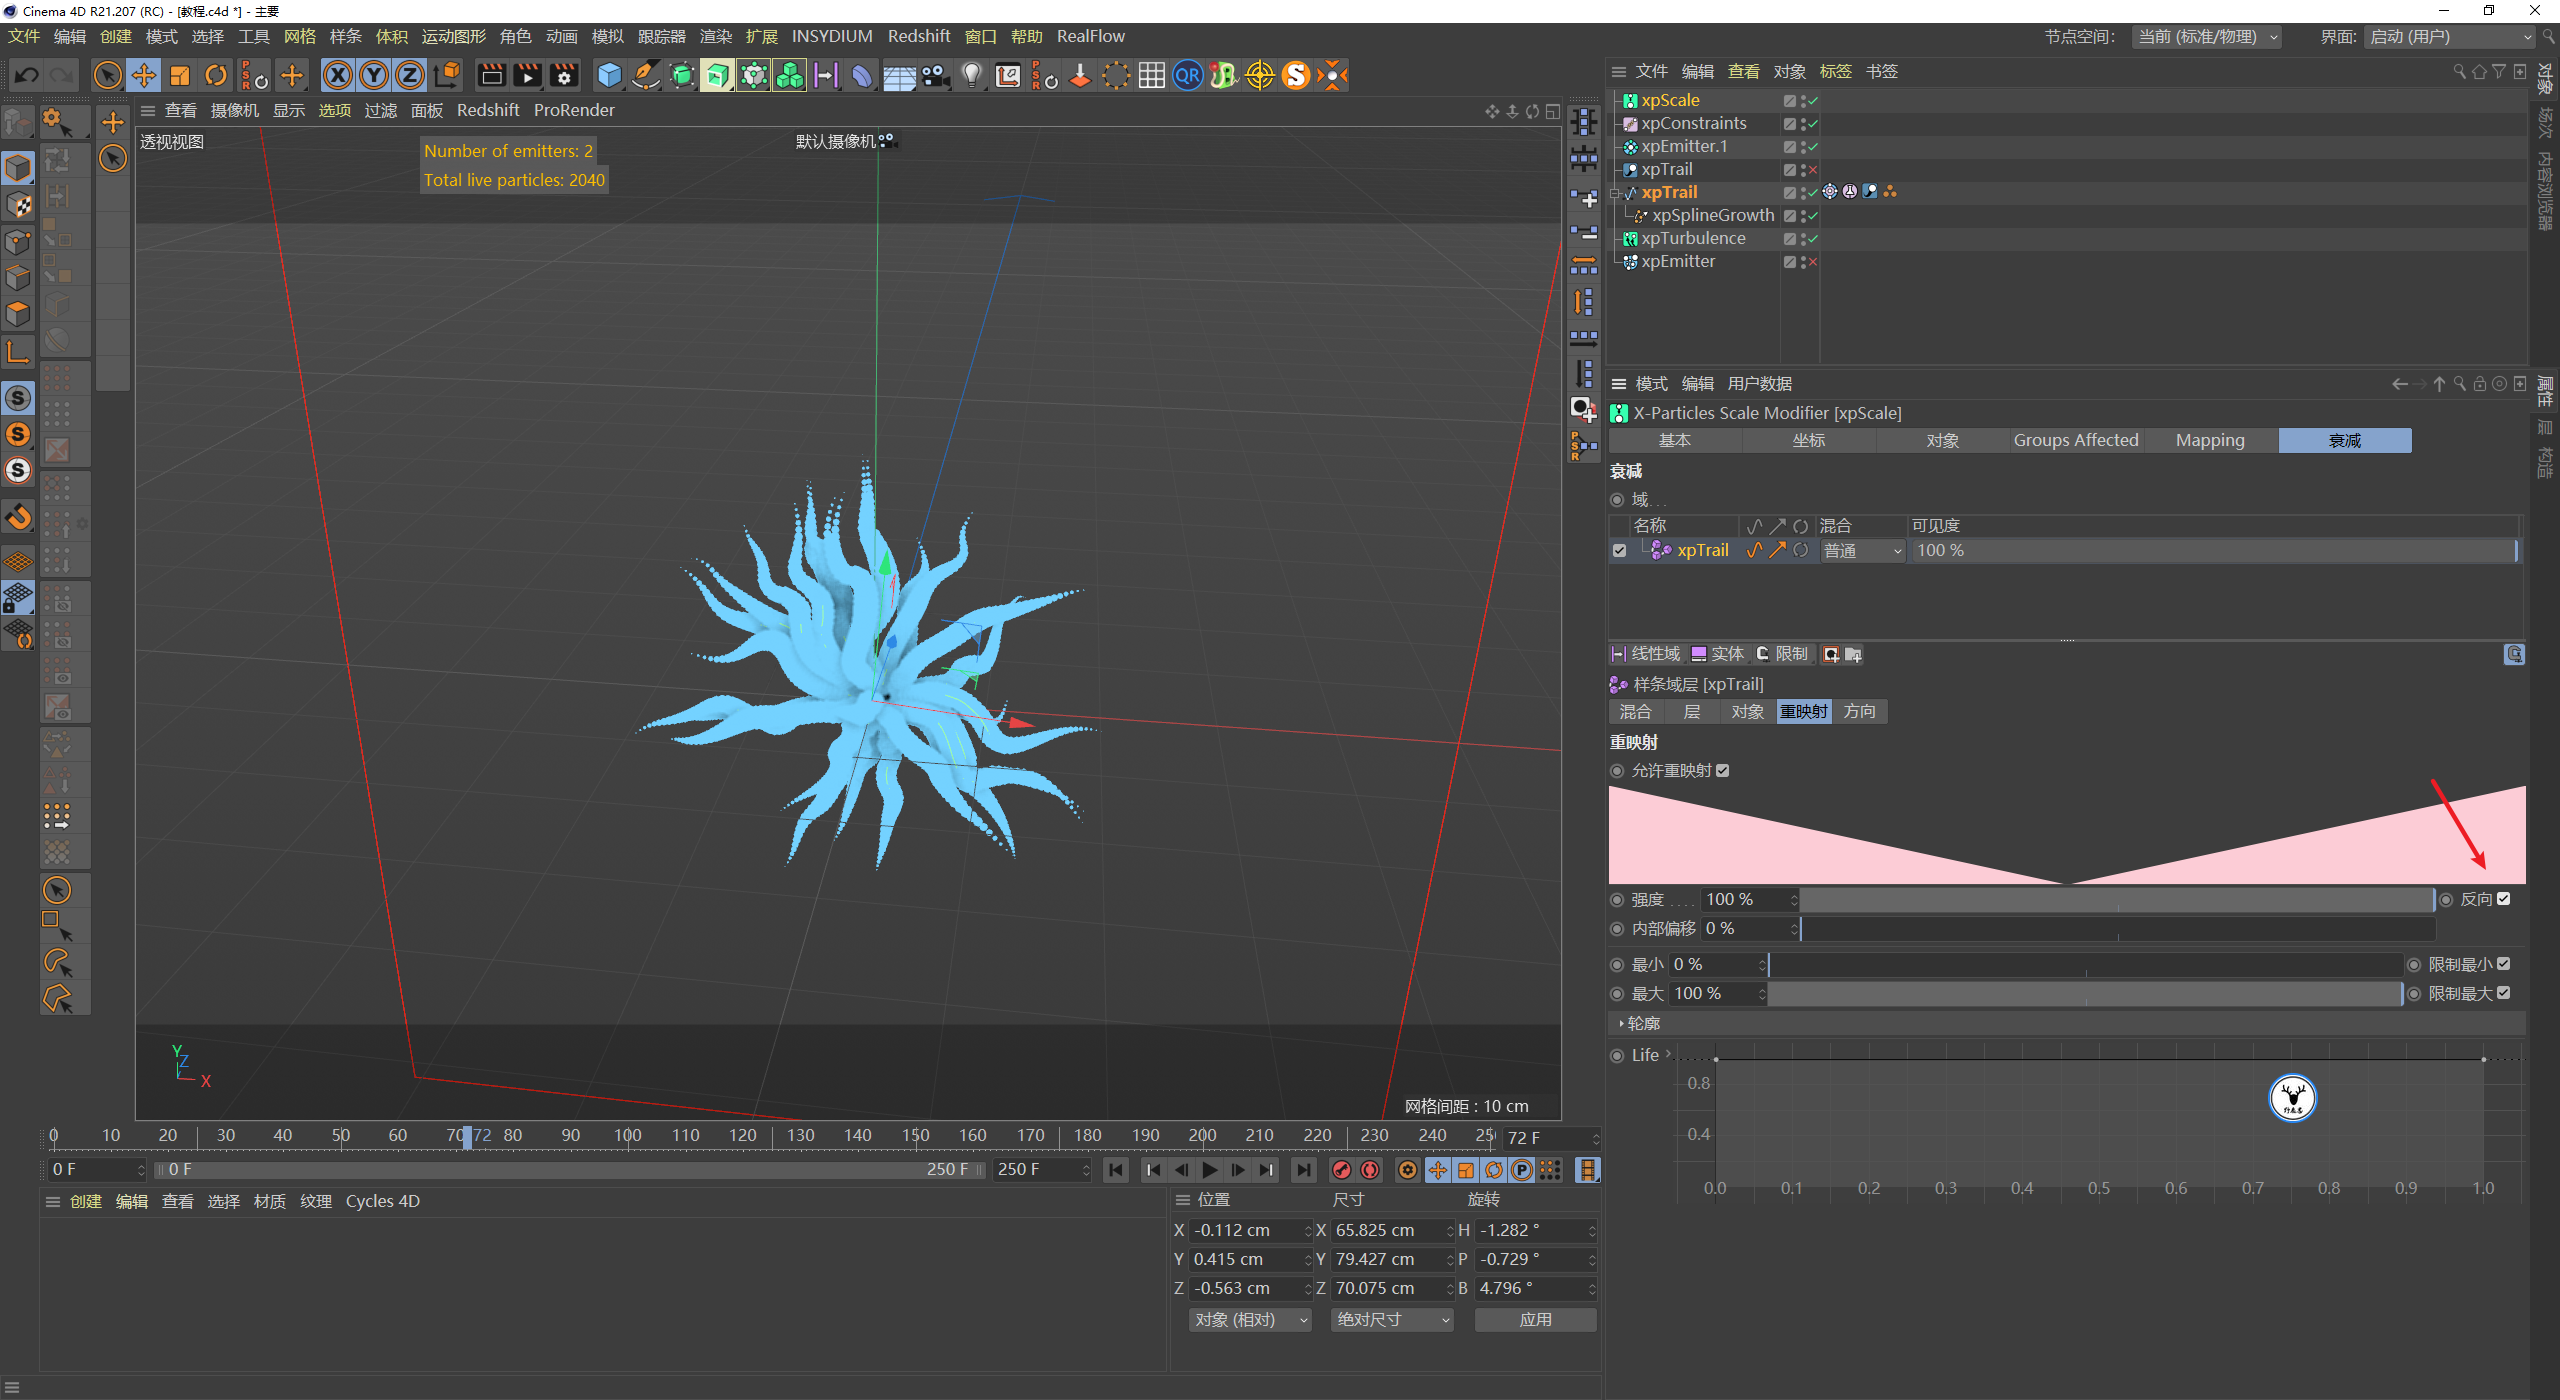Go to the start of animation
The height and width of the screenshot is (1400, 2560).
coord(1116,1170)
